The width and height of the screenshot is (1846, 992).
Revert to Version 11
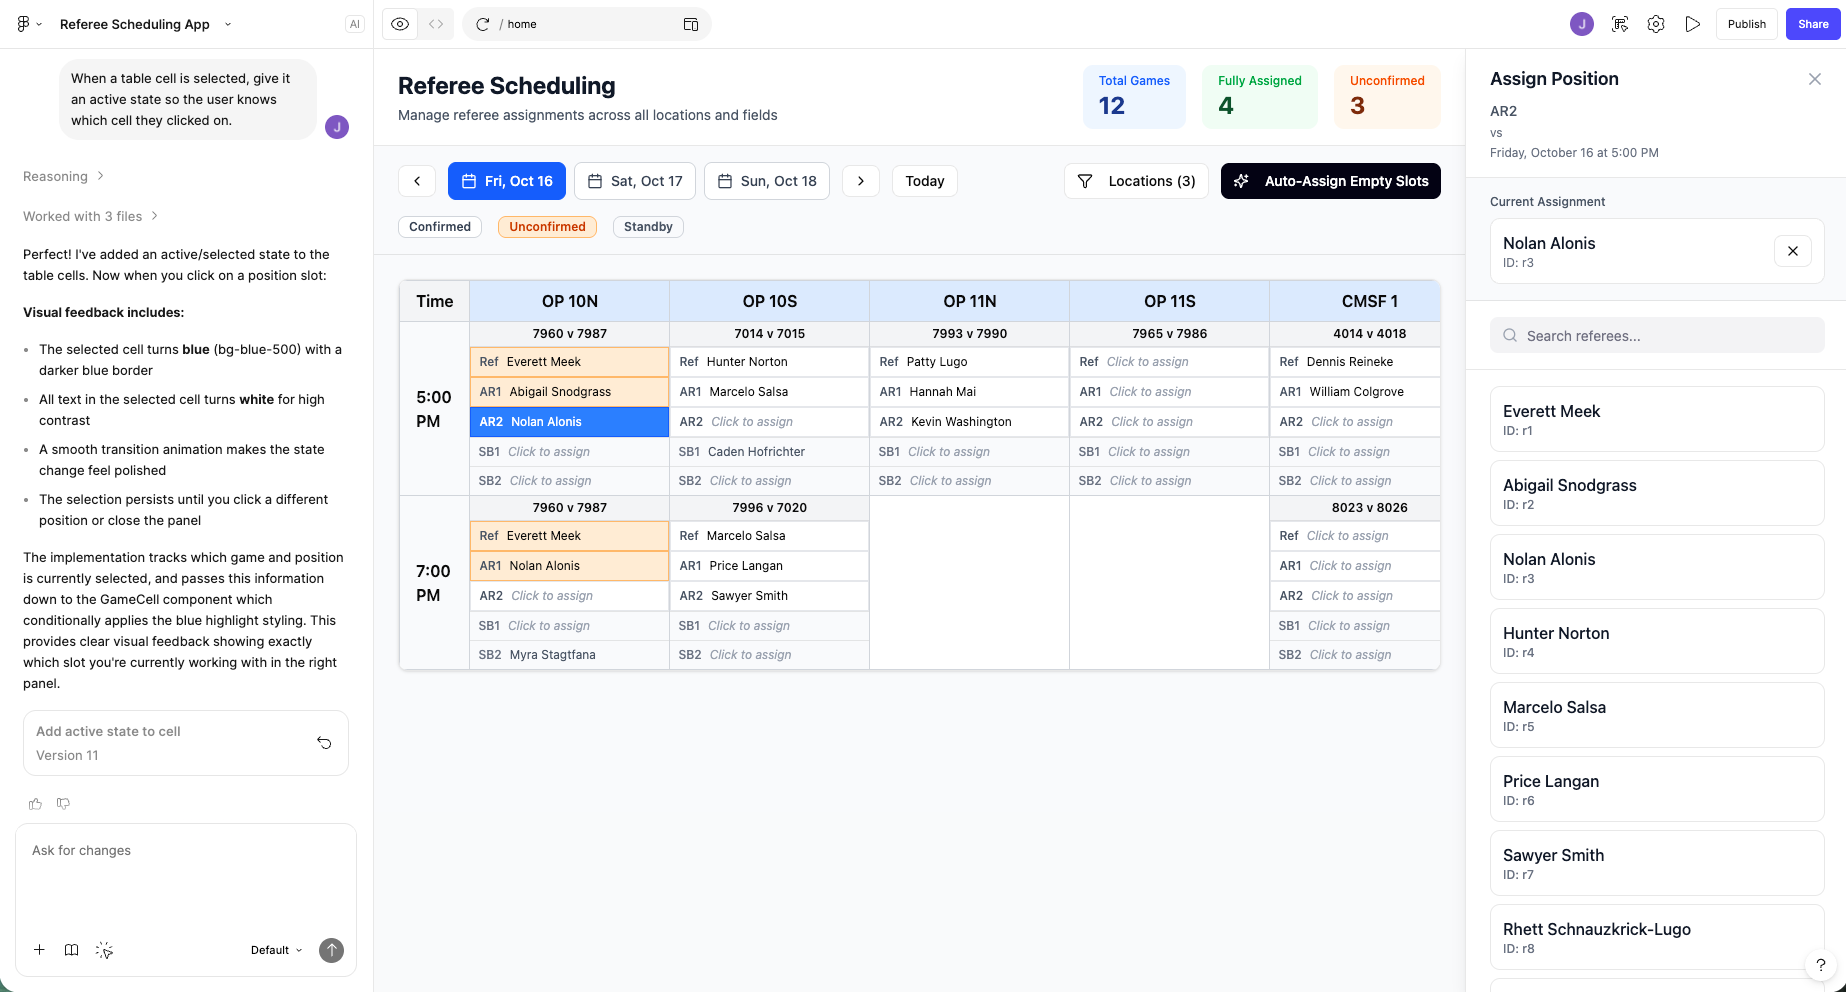coord(324,743)
